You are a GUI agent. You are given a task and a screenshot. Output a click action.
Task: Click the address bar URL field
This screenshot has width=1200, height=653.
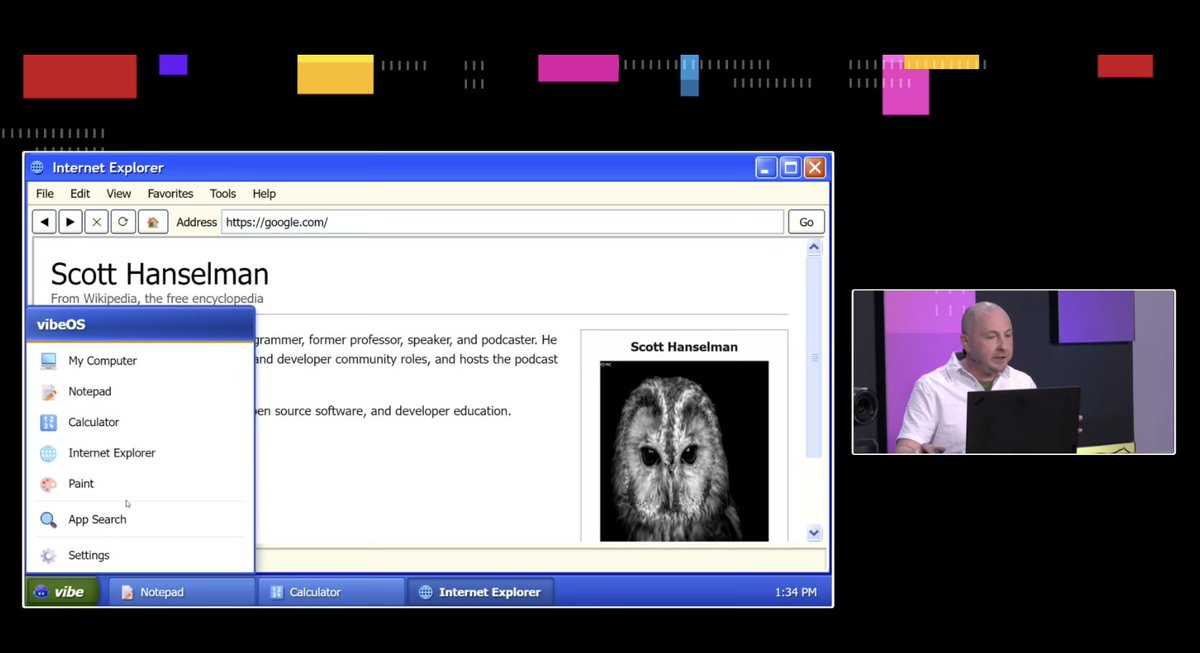(x=502, y=222)
